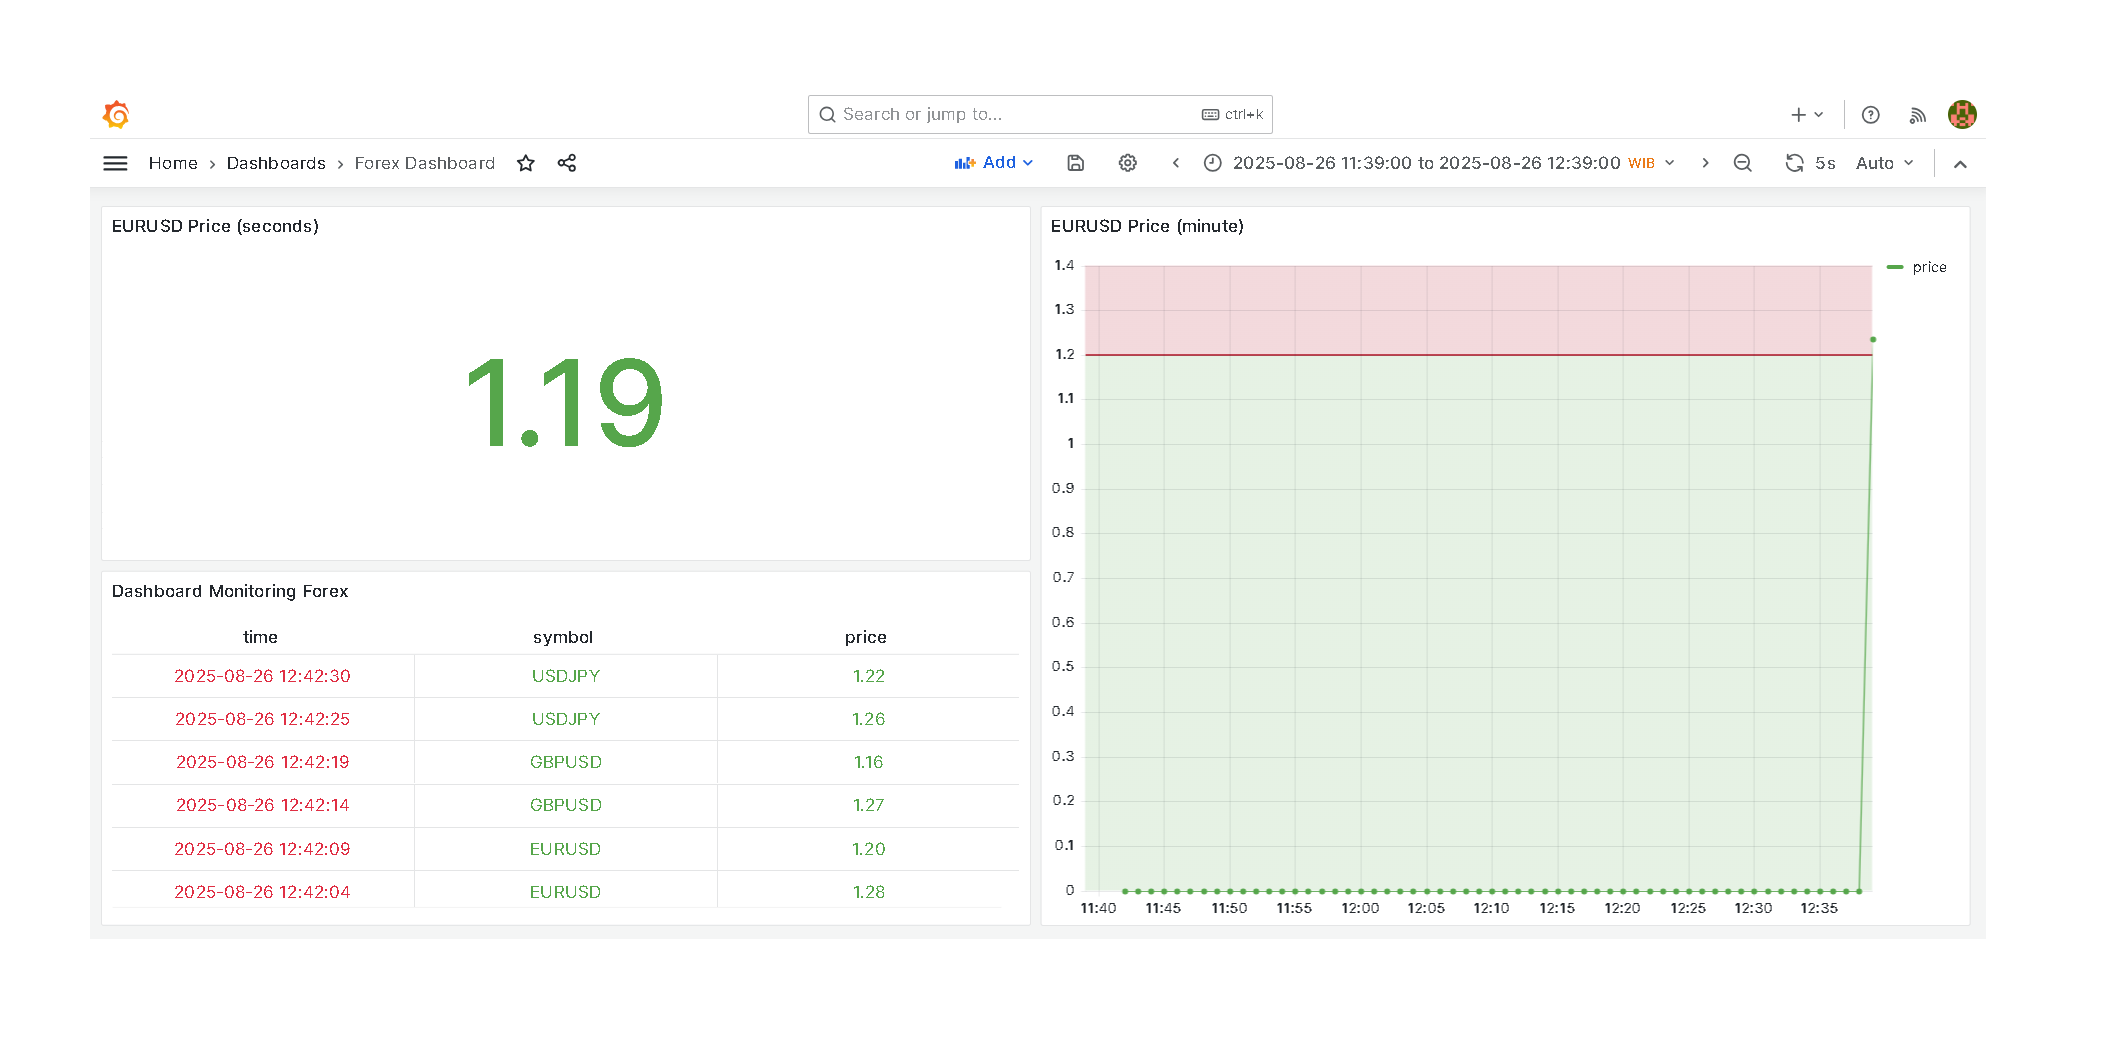Open the Add panel dropdown

(994, 163)
